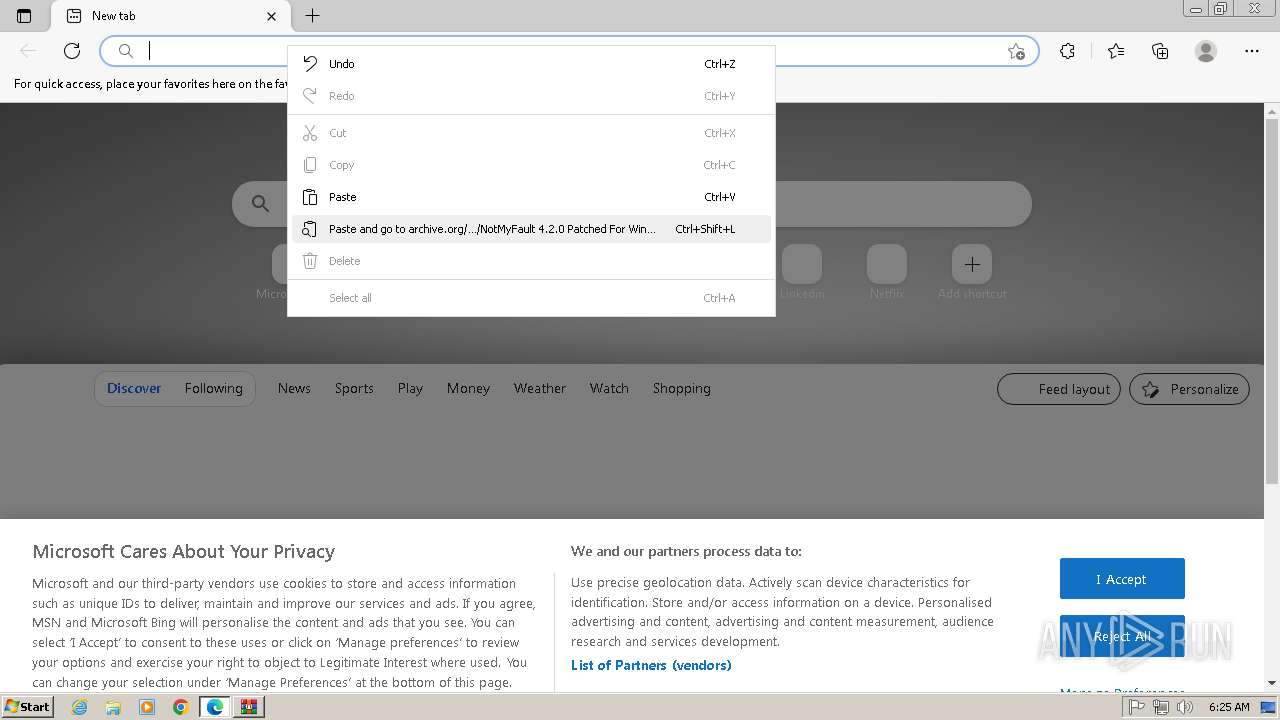This screenshot has width=1280, height=720.
Task: Select the New tab title
Action: [113, 16]
